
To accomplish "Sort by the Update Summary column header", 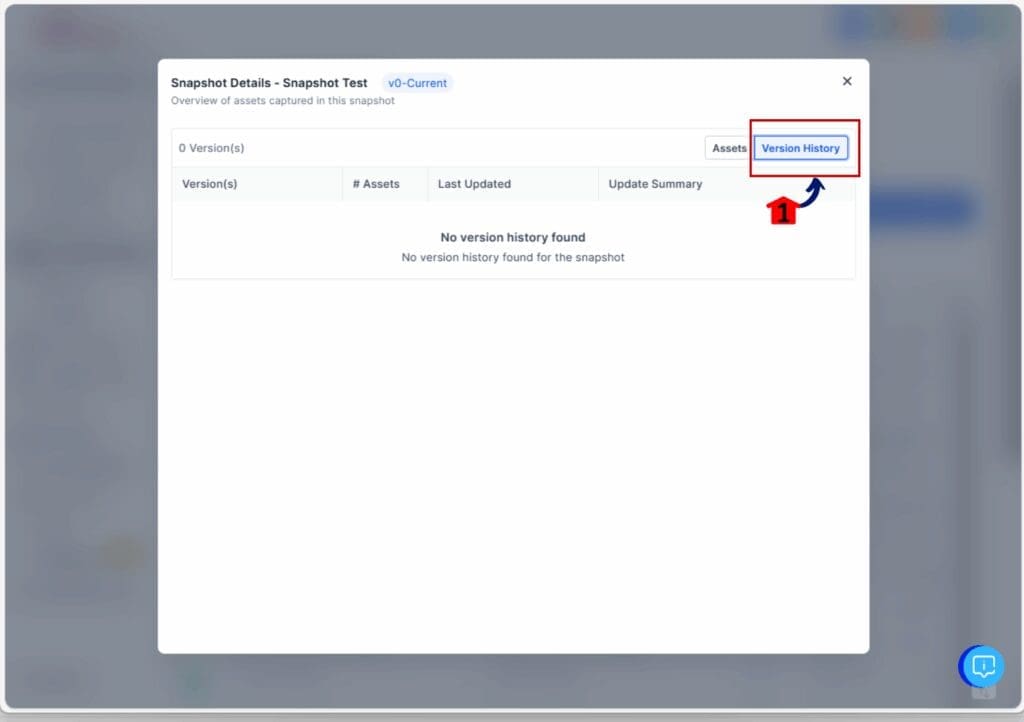I will (655, 184).
